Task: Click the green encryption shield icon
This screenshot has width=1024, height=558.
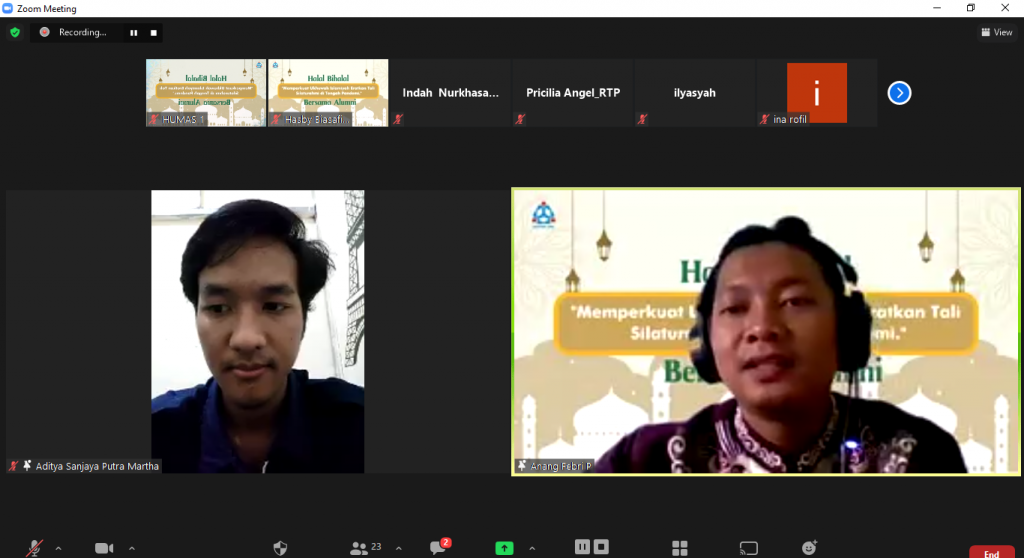Action: pyautogui.click(x=15, y=32)
